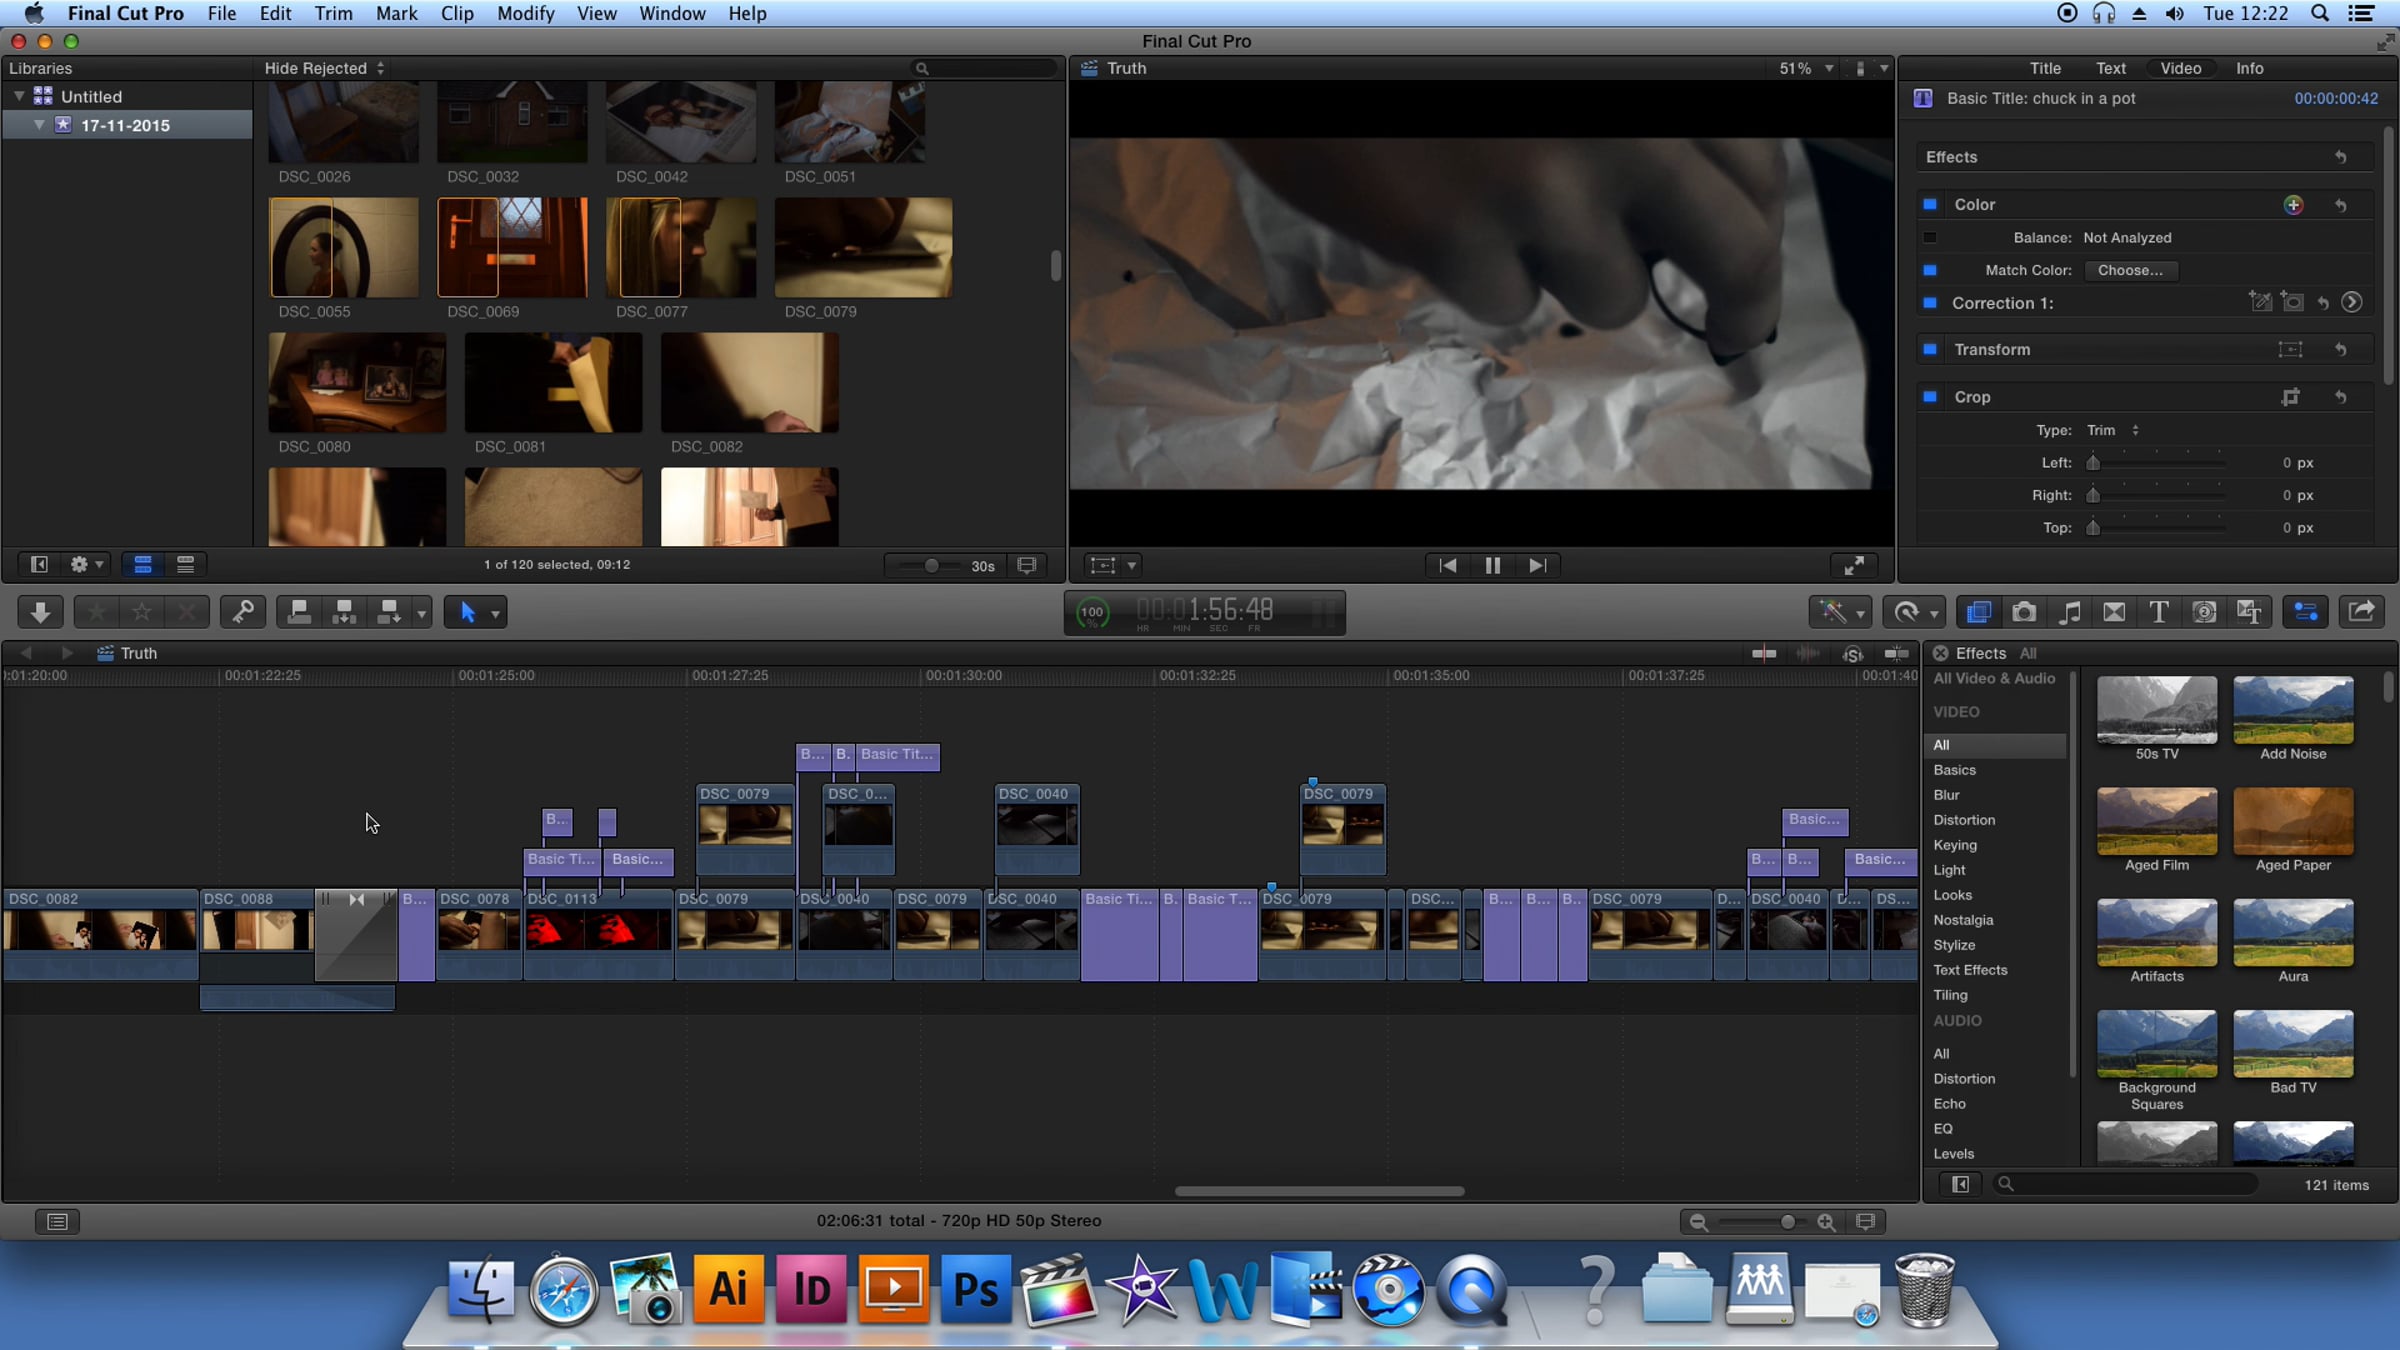
Task: Select the Blur effects category
Action: [1946, 795]
